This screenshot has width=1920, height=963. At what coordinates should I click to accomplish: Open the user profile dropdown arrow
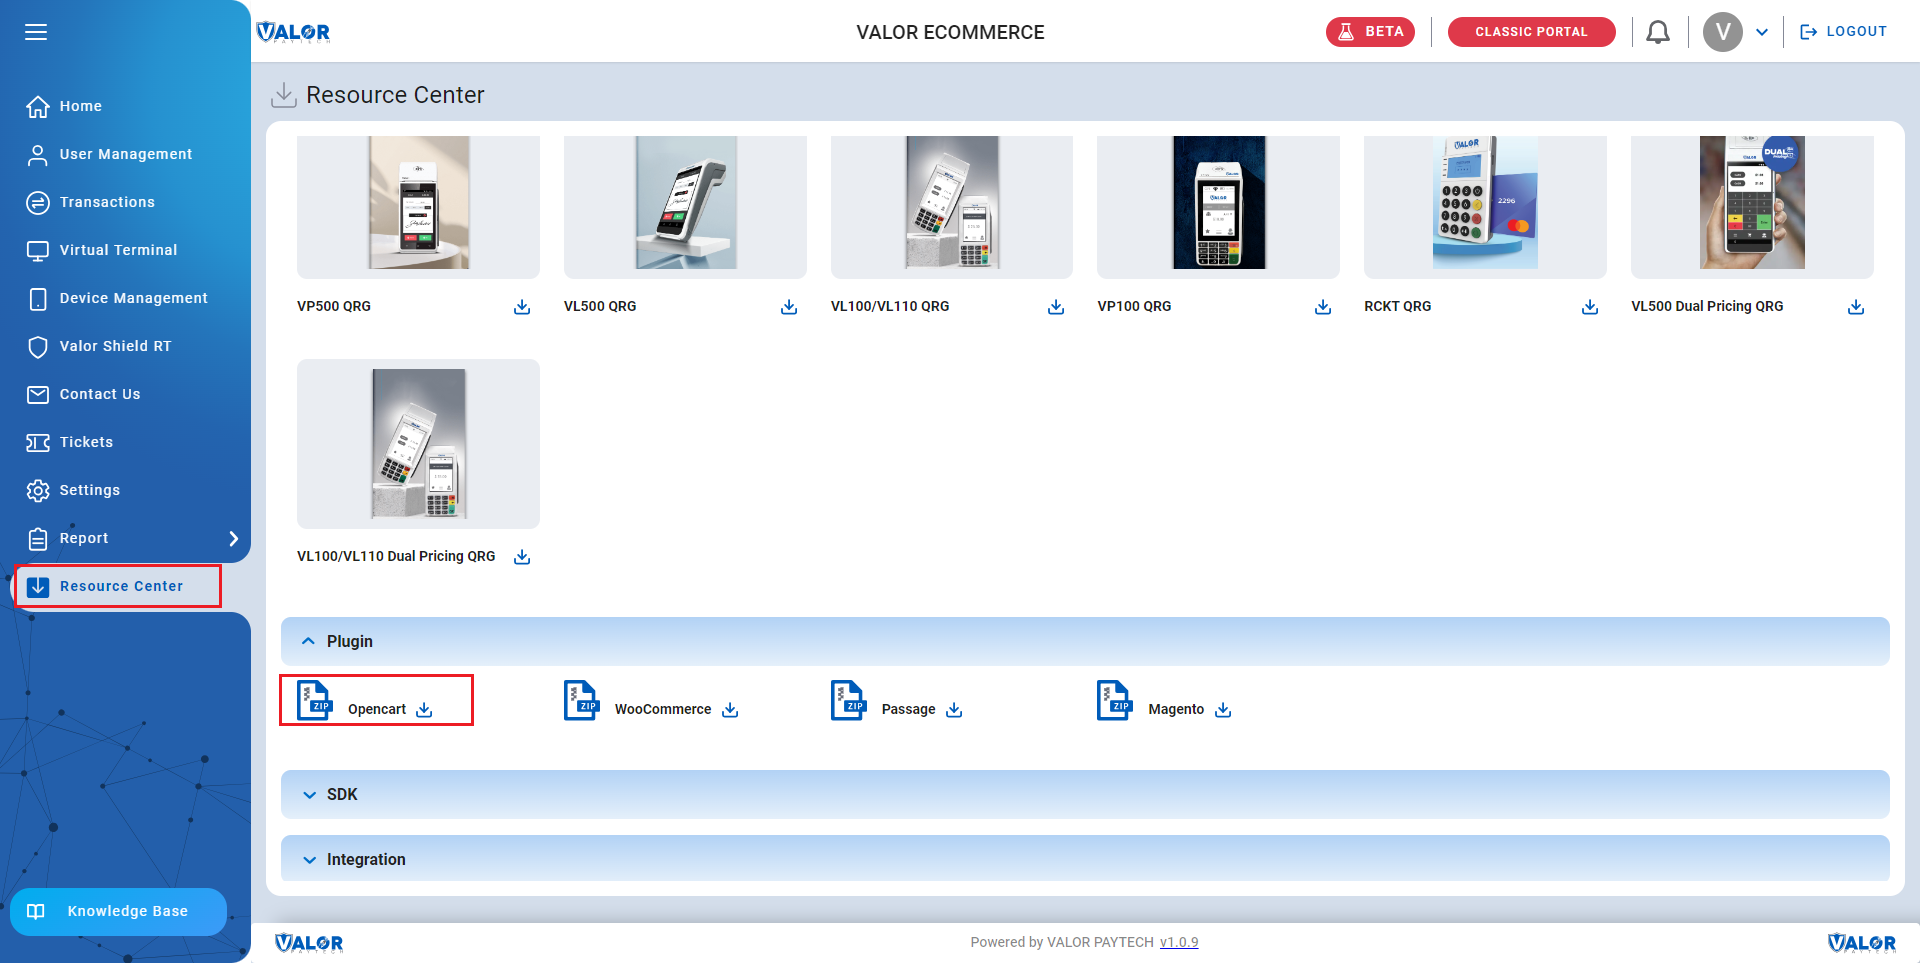pos(1762,32)
